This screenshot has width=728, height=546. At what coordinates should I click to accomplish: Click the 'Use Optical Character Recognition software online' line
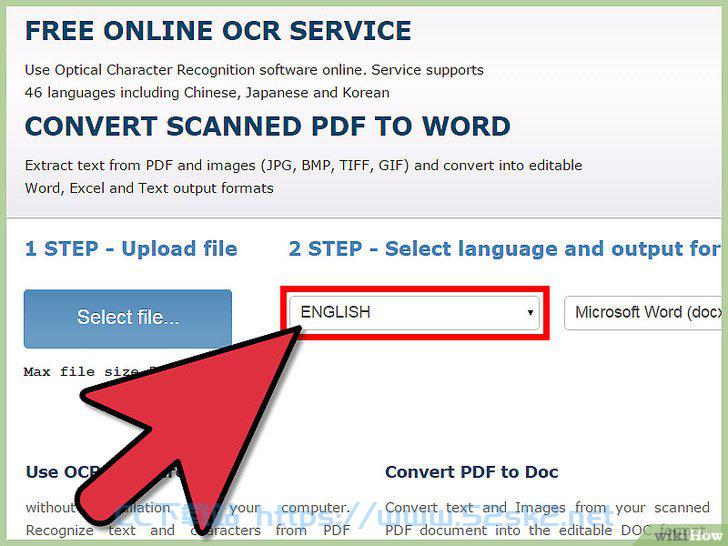tap(254, 70)
